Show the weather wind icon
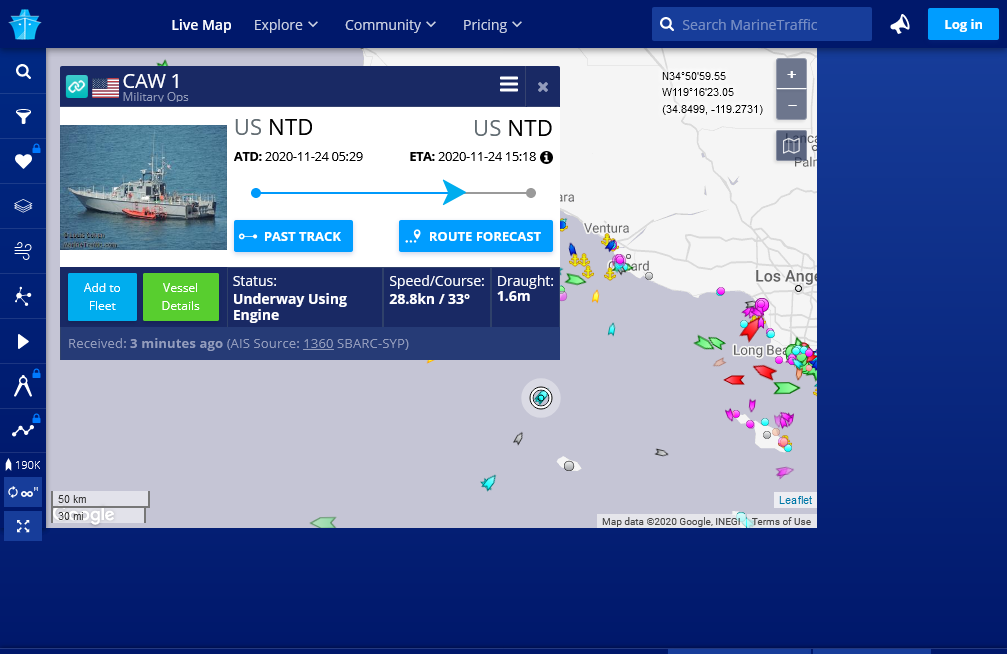Viewport: 1007px width, 654px height. 23,251
